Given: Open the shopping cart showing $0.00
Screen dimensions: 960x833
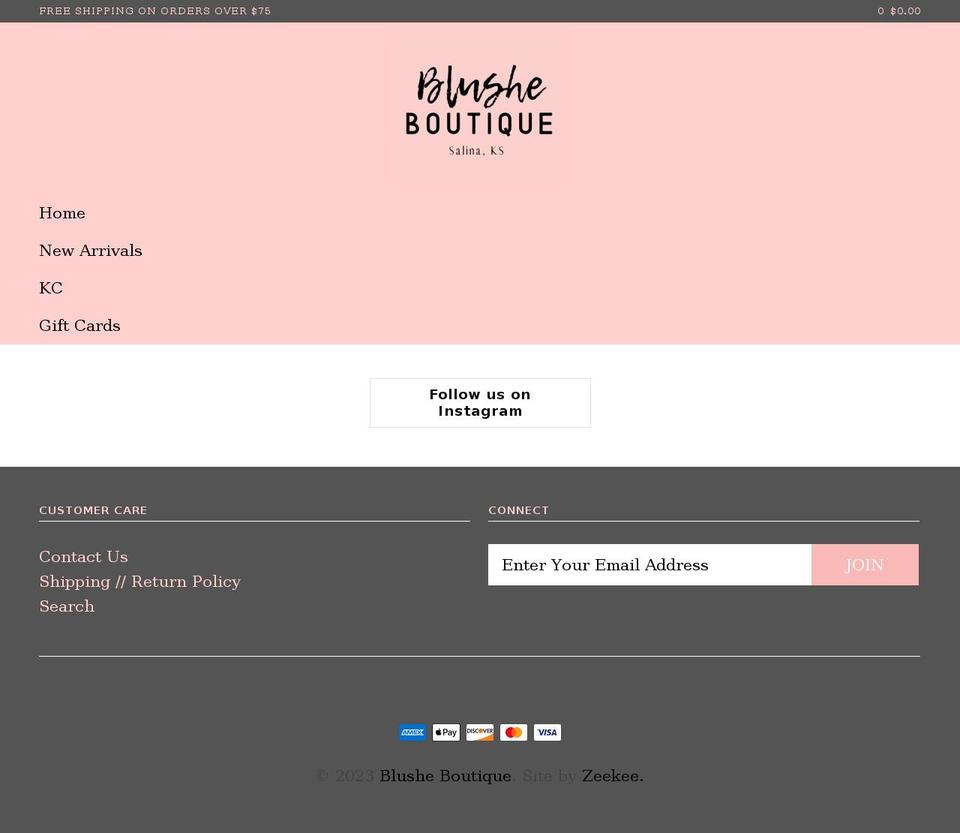Looking at the screenshot, I should point(899,11).
